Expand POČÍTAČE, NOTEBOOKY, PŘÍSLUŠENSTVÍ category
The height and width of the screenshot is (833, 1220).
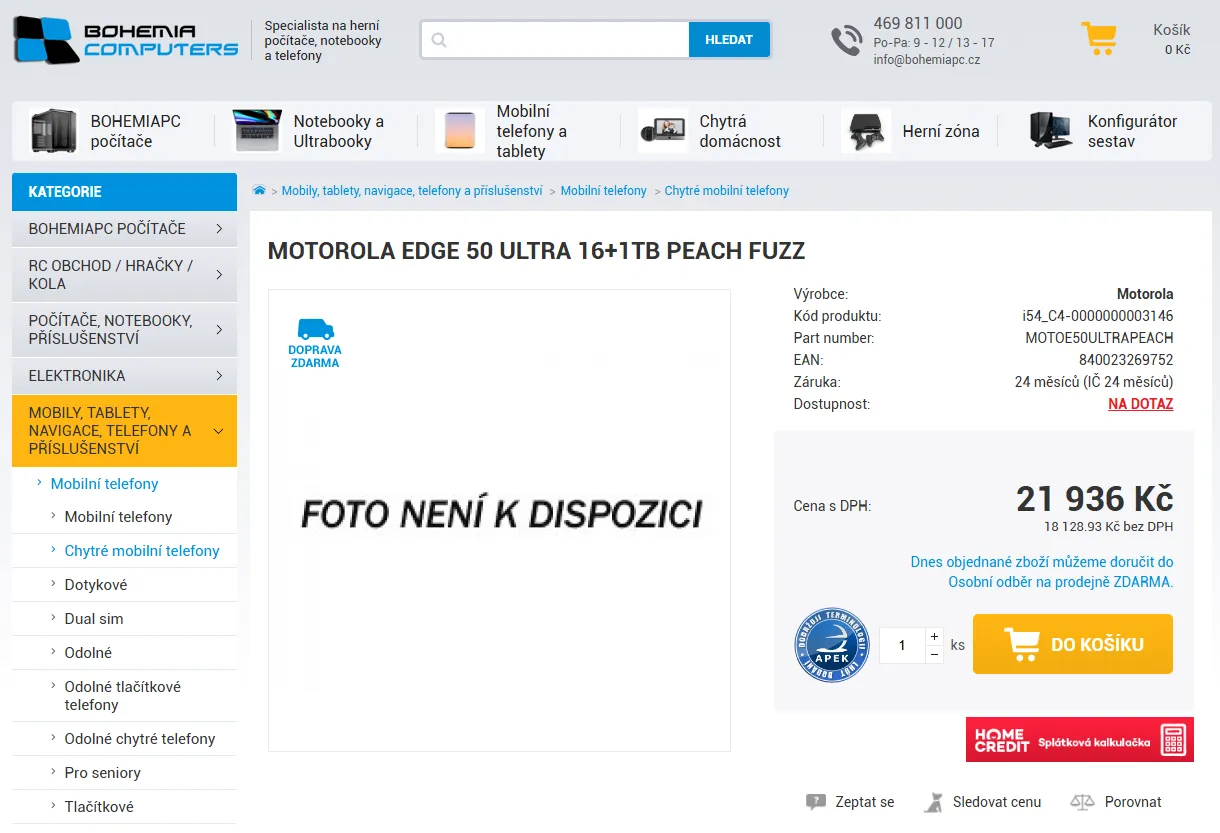click(124, 330)
